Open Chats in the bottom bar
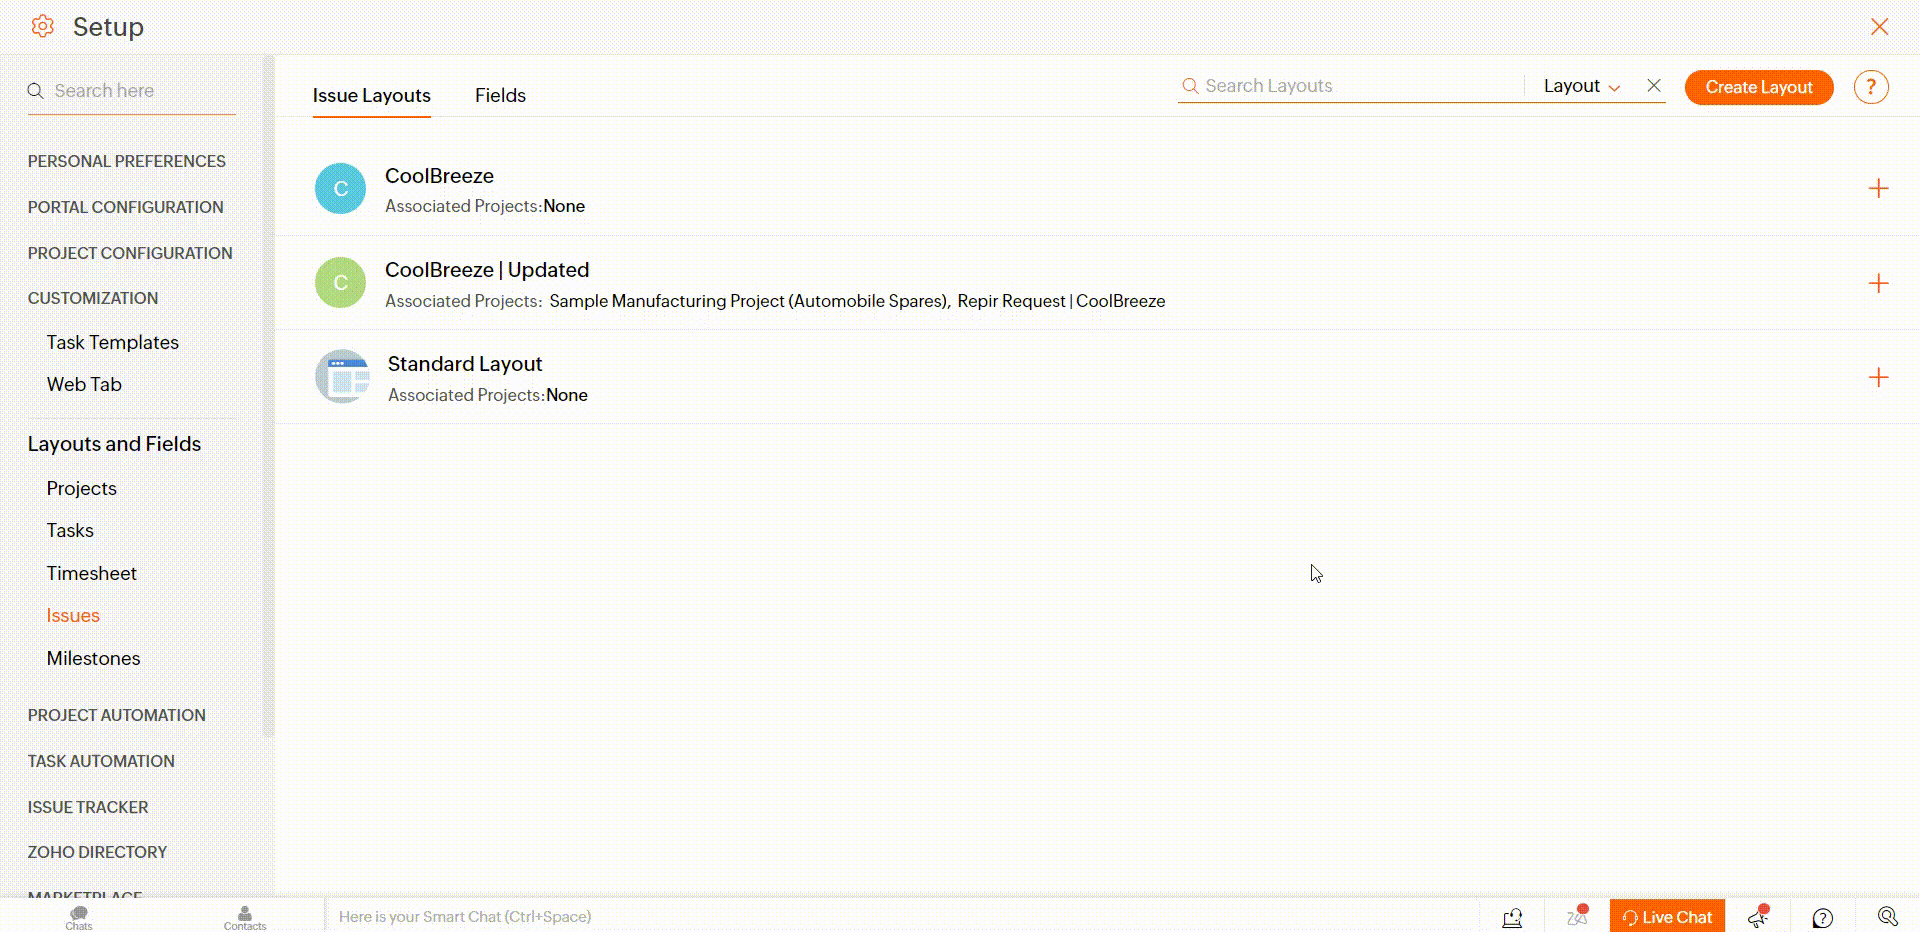 coord(79,916)
